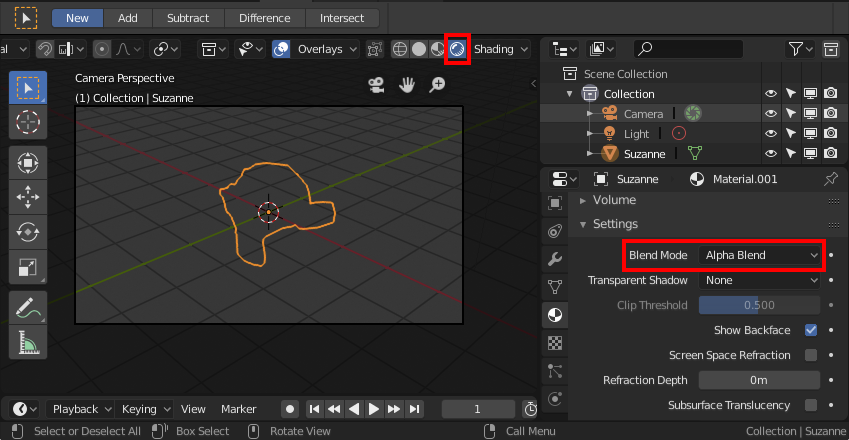Play the animation forward
This screenshot has height=440, width=849.
point(374,409)
